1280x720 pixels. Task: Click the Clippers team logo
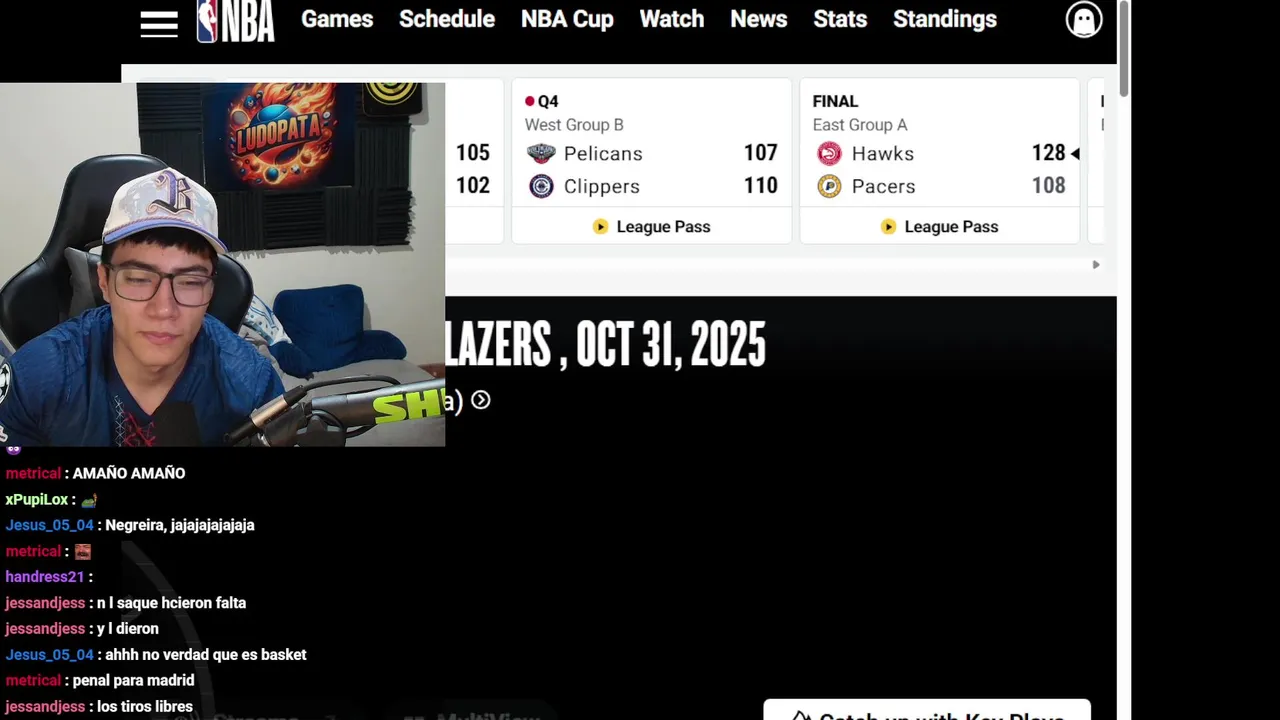541,186
